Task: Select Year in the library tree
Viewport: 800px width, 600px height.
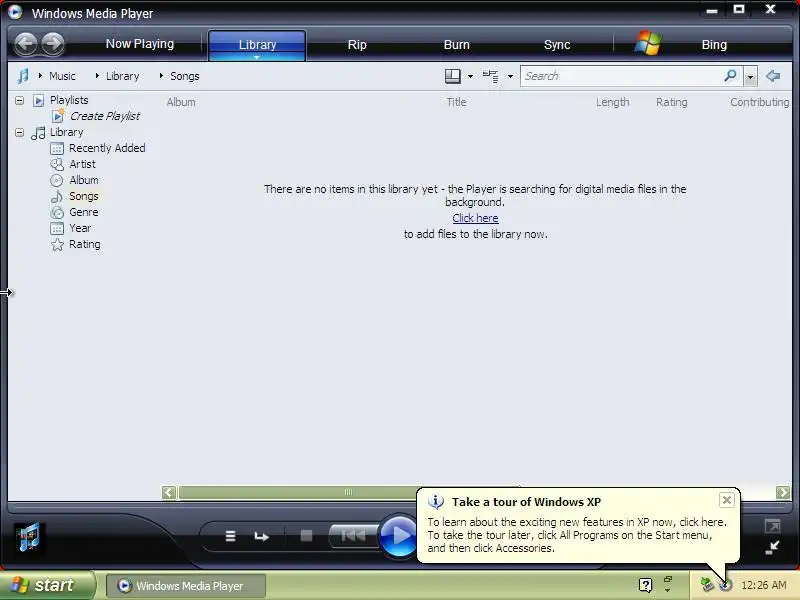Action: pos(80,228)
